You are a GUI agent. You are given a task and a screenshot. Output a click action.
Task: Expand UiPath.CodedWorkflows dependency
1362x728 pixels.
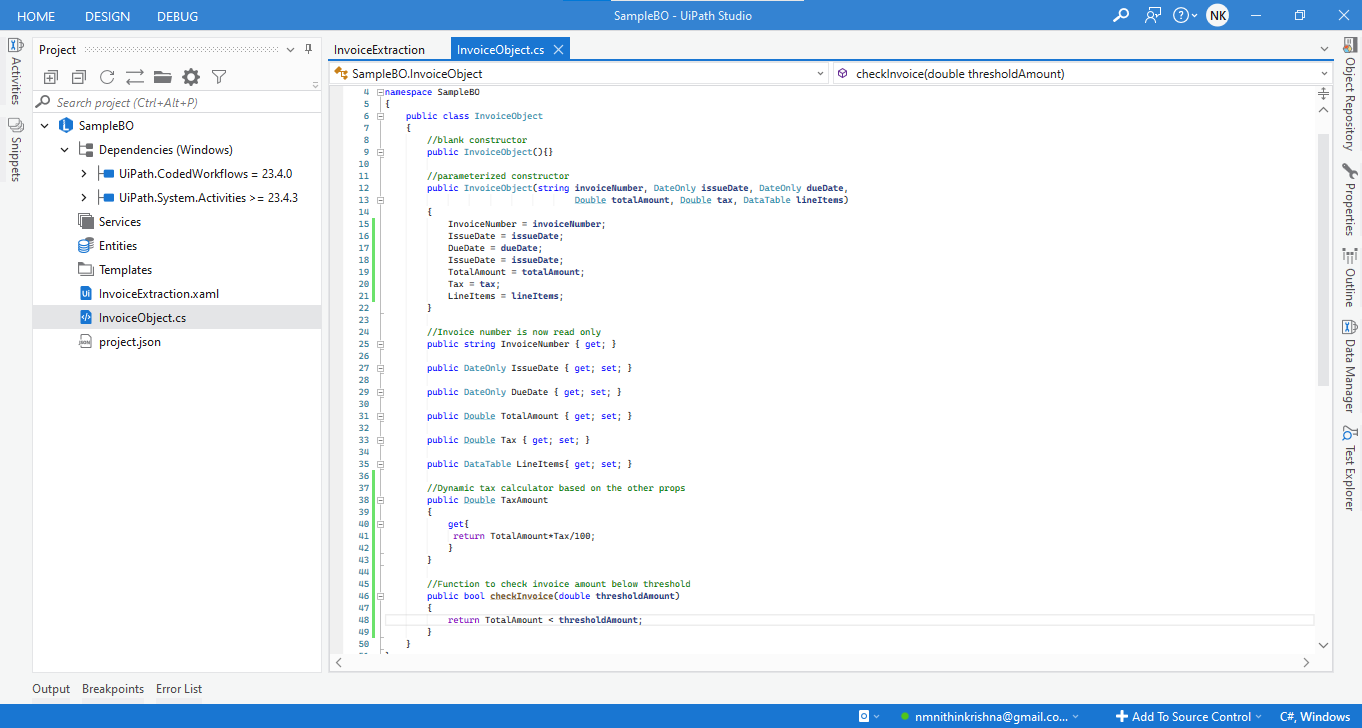[84, 174]
